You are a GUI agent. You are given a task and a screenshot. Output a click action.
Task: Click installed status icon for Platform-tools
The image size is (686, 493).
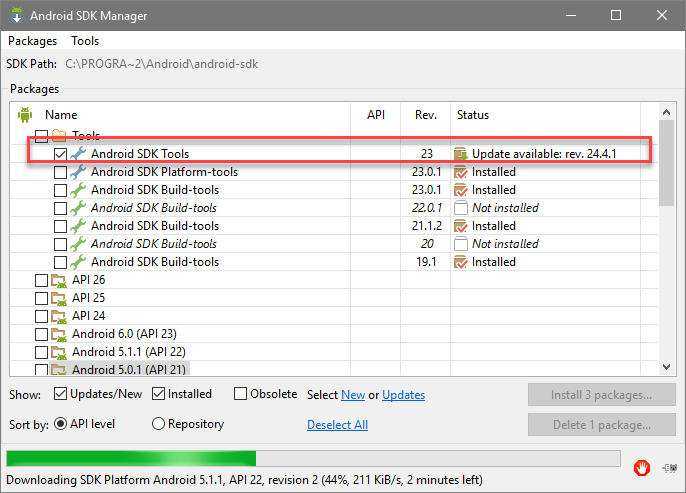[x=461, y=172]
